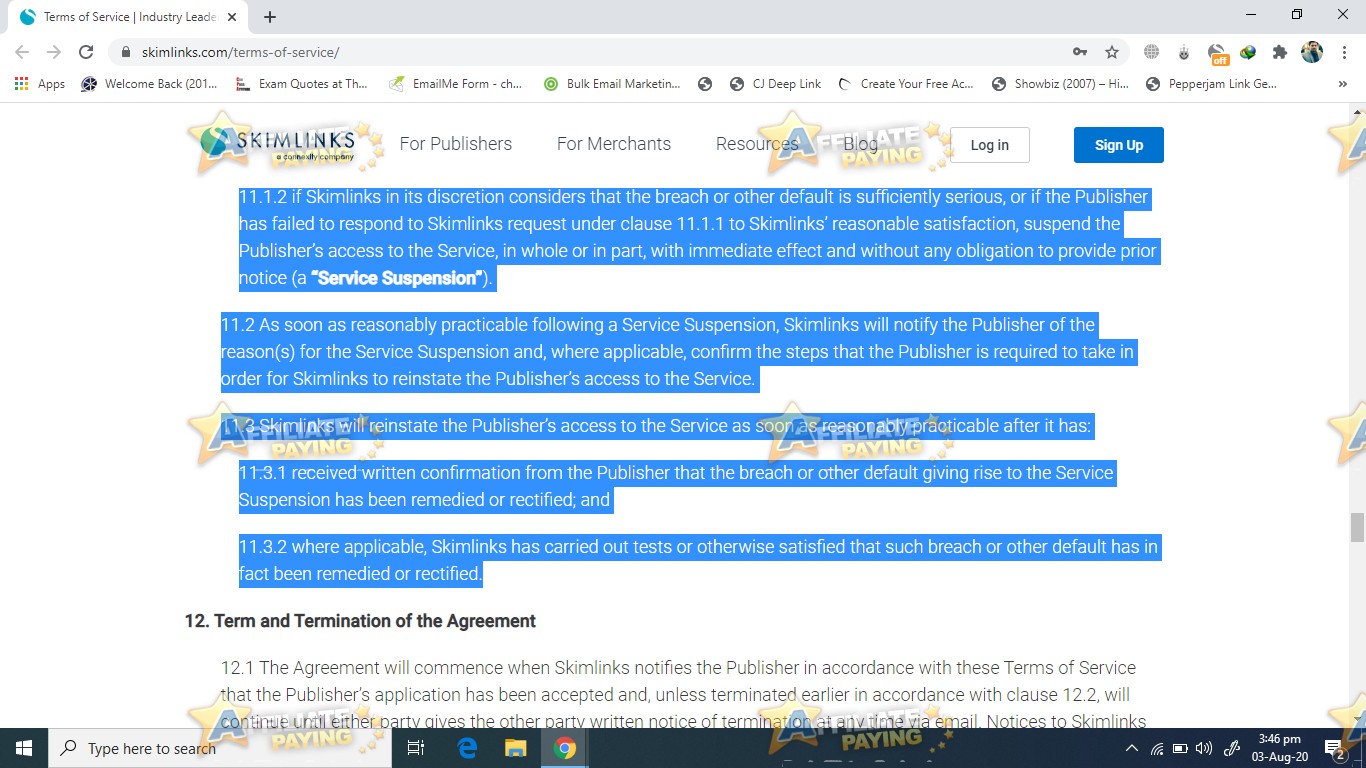
Task: Click the page's vertical scrollbar thumb
Action: point(1357,527)
